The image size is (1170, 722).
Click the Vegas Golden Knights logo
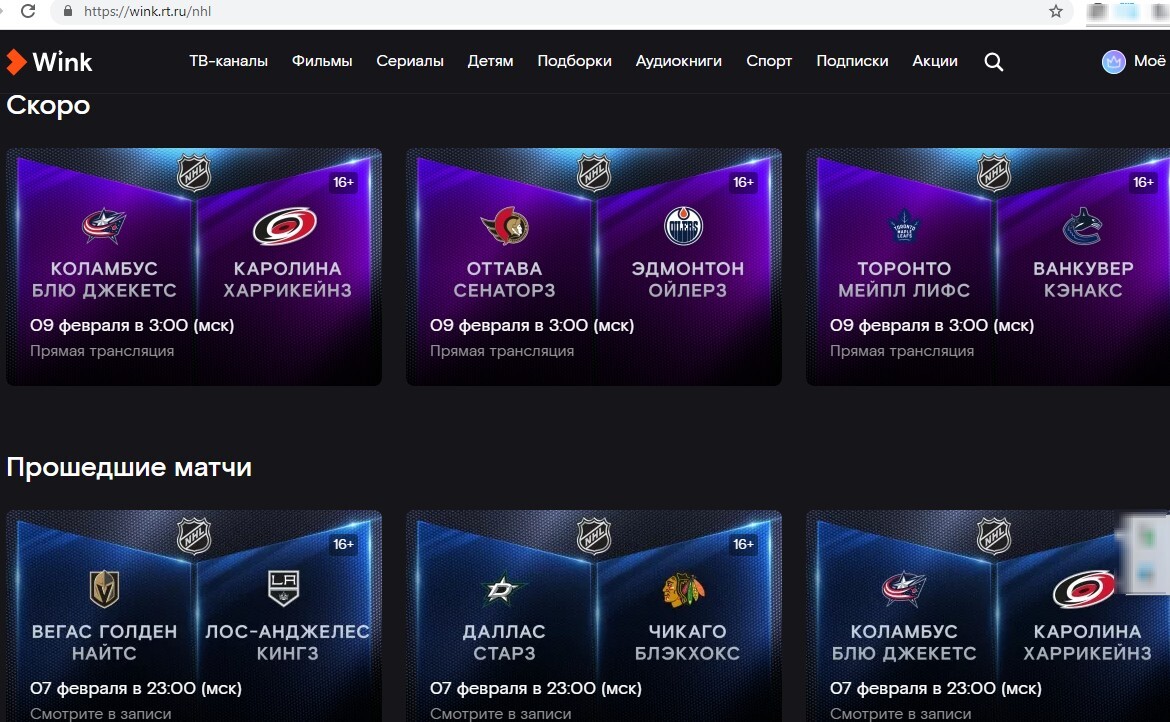tap(104, 589)
